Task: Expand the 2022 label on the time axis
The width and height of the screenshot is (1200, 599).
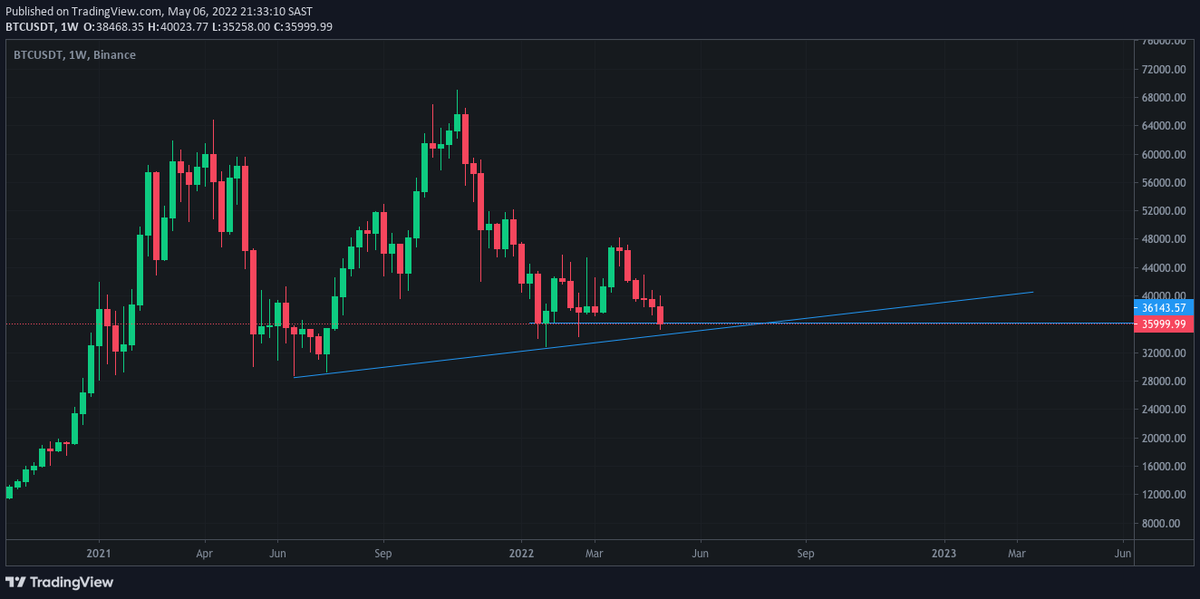Action: click(x=522, y=552)
